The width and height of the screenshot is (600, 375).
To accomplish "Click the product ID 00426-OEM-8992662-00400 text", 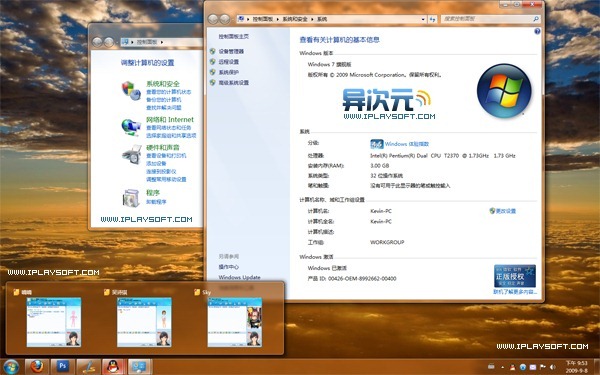I will pyautogui.click(x=361, y=278).
